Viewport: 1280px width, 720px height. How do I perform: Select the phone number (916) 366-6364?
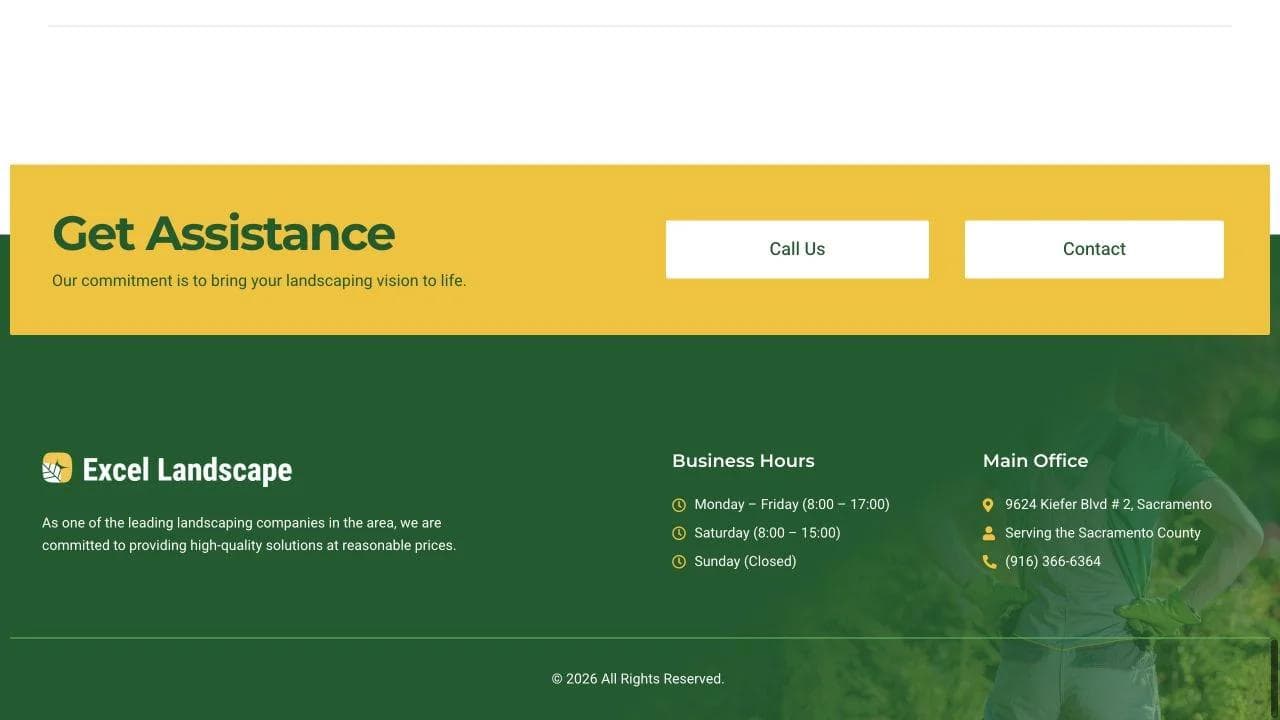click(x=1053, y=561)
